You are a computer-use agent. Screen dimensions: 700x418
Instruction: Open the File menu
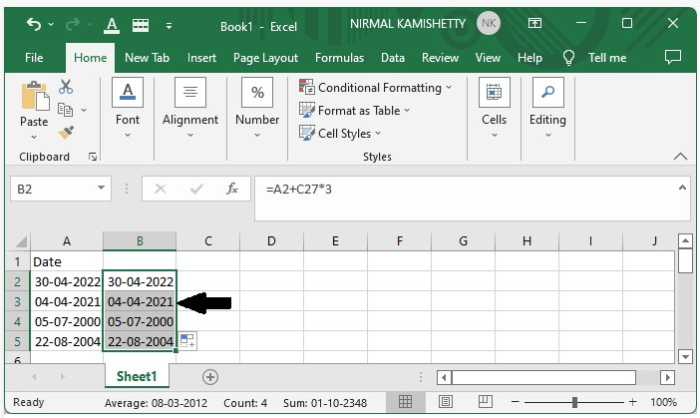[33, 58]
